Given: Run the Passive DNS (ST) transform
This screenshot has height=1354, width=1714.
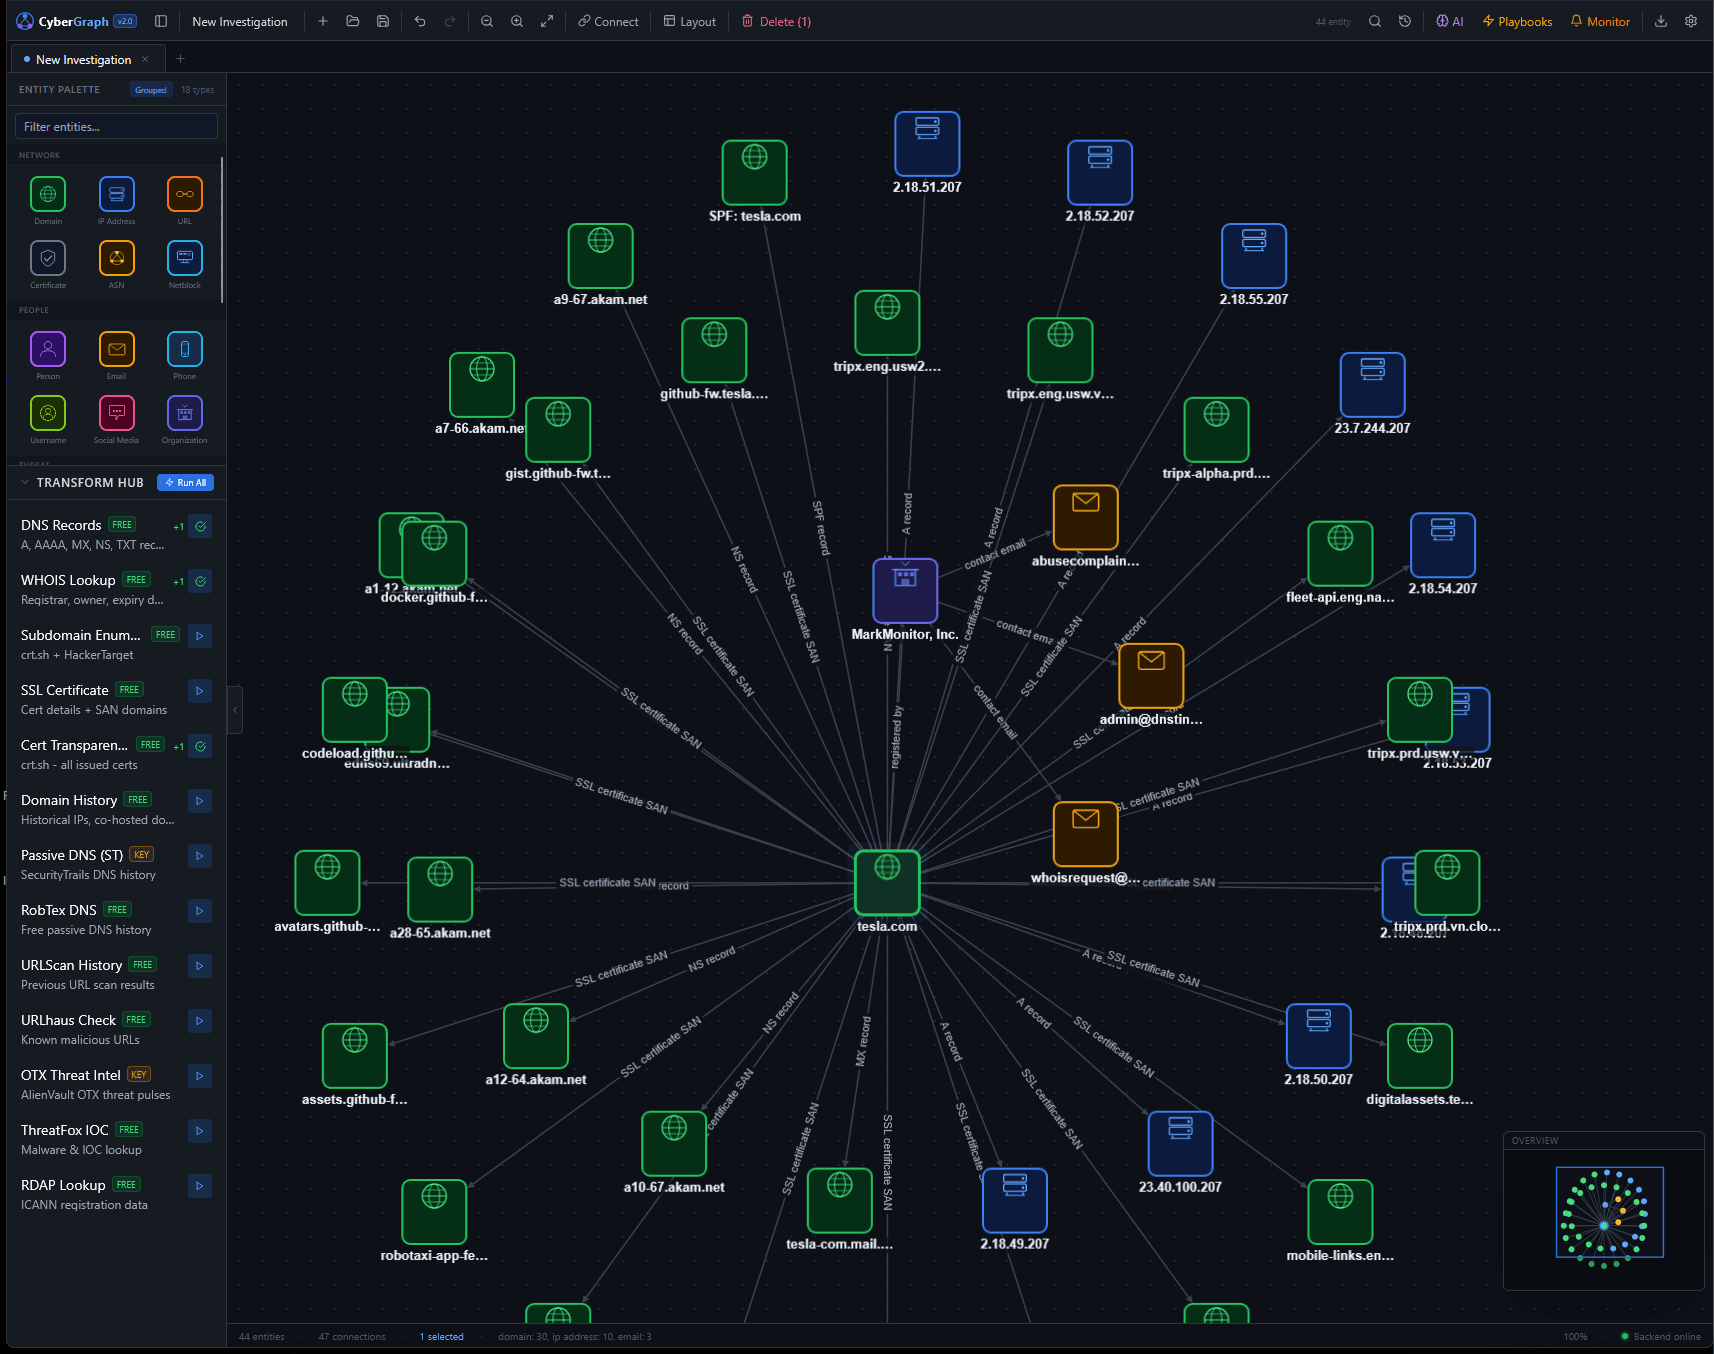Looking at the screenshot, I should click(x=200, y=856).
